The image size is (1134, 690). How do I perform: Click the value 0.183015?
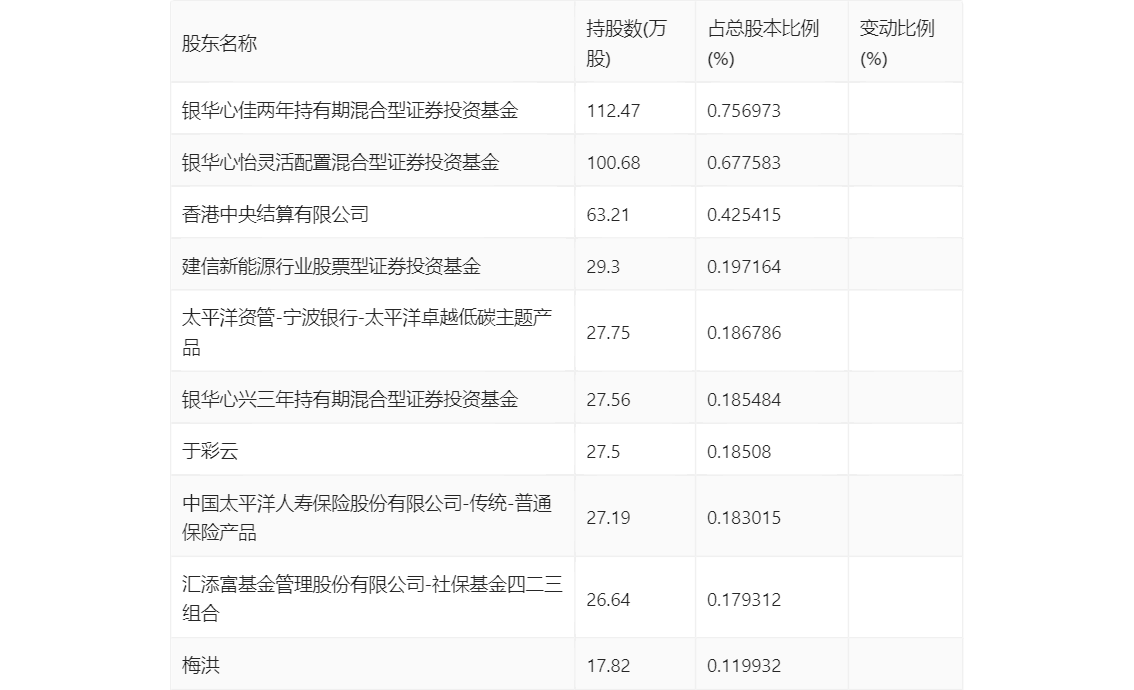(743, 518)
